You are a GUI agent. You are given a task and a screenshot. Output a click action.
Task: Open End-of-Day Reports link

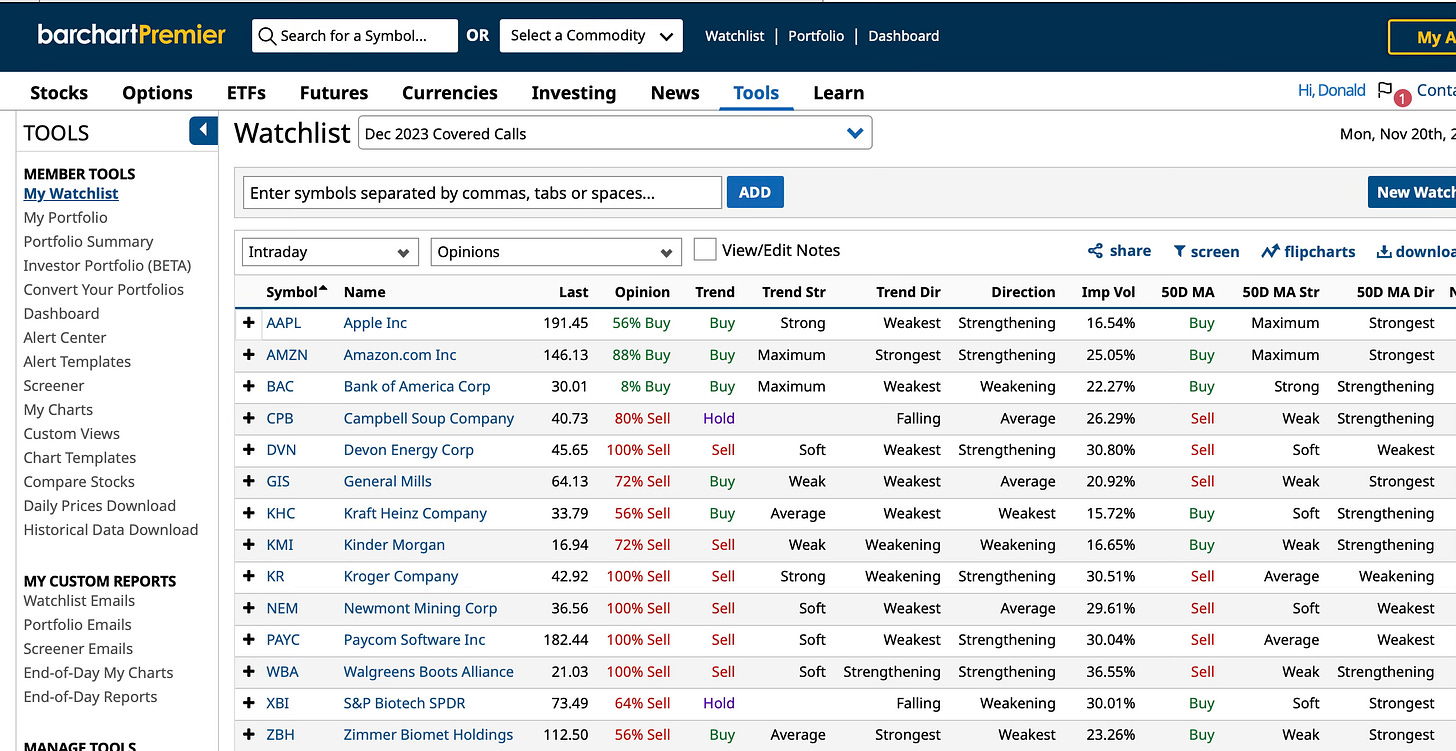click(x=90, y=696)
